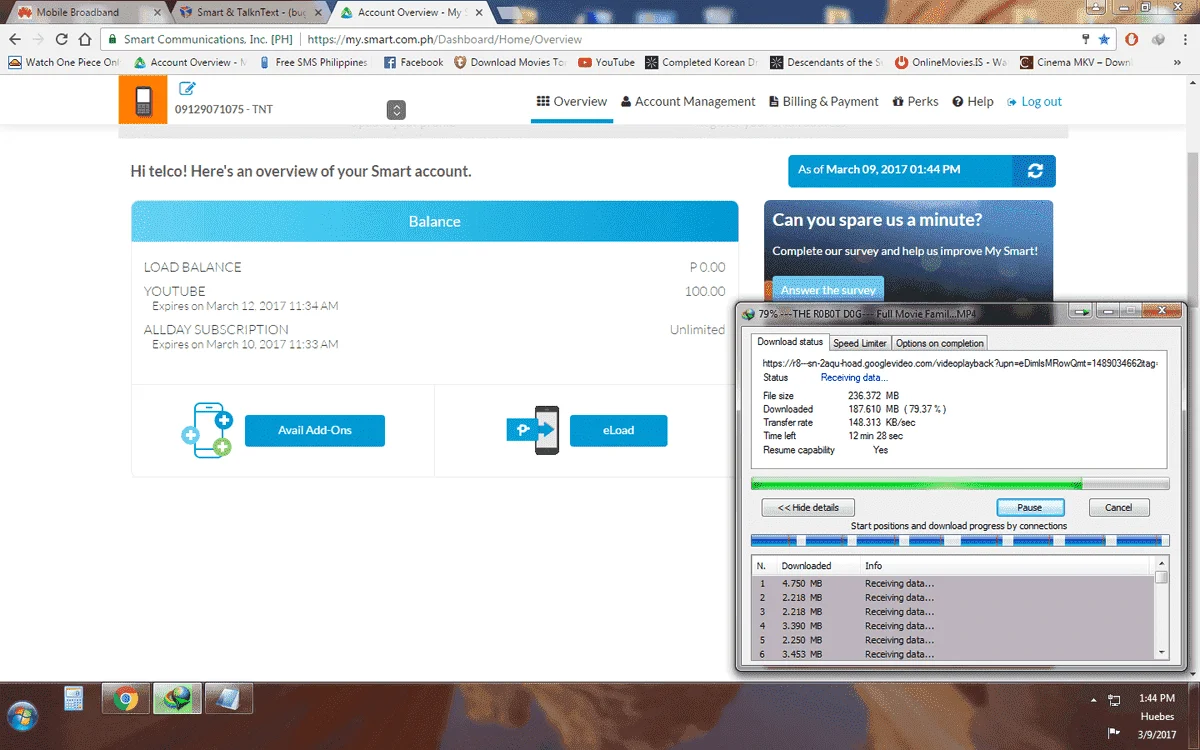Open the Calculator from the taskbar

(74, 698)
